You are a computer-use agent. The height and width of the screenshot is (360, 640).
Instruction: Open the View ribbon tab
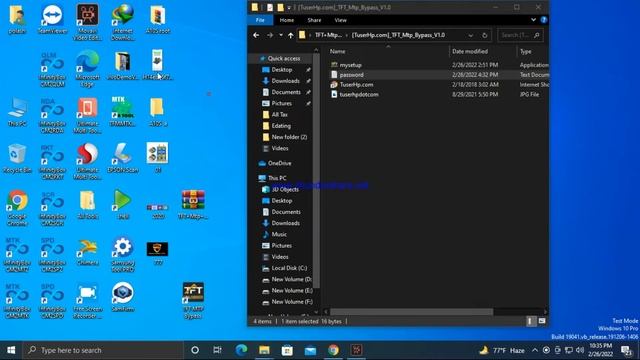[340, 20]
